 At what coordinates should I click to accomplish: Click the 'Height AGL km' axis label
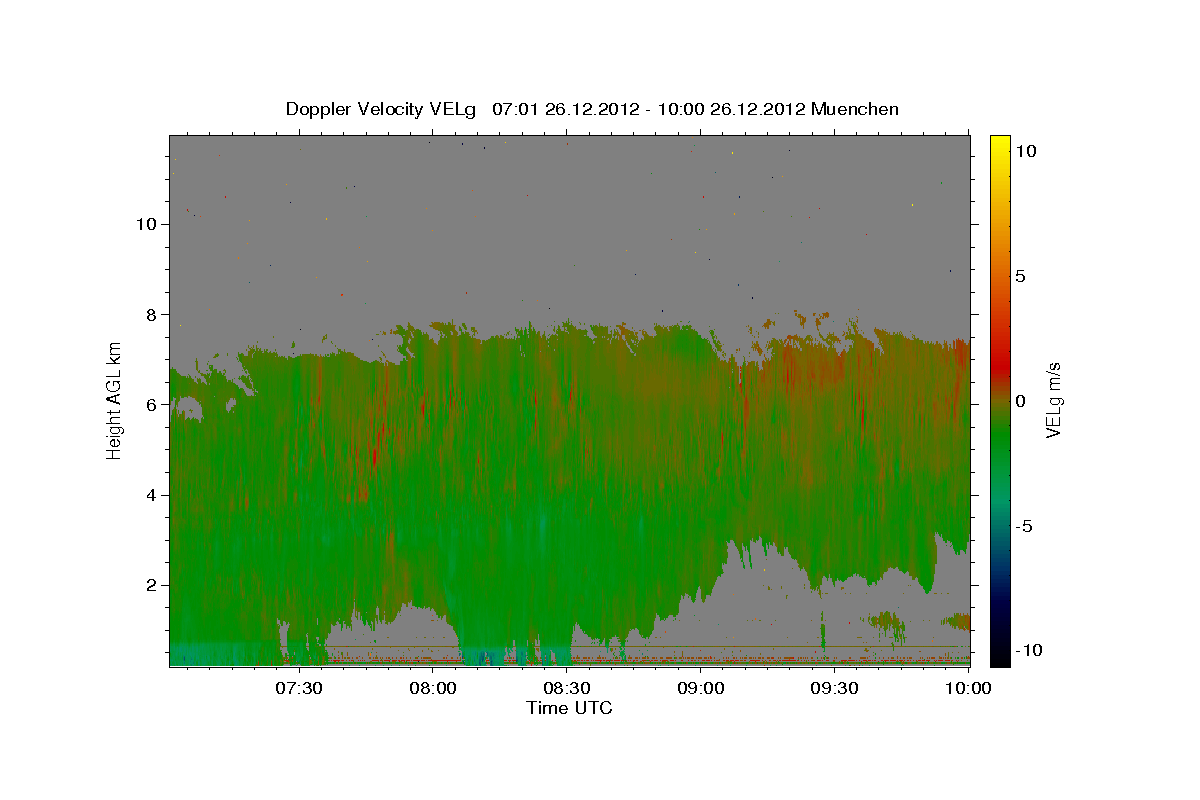point(115,400)
